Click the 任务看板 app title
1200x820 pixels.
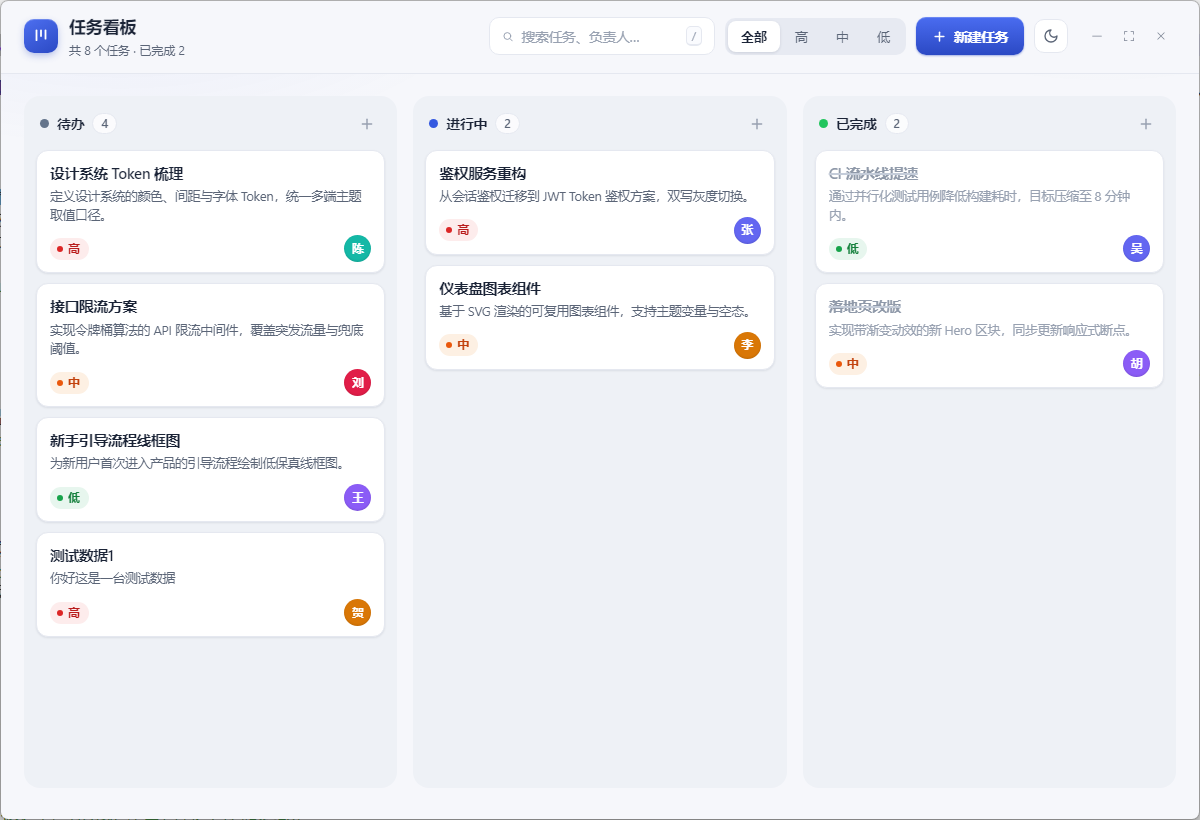click(x=103, y=27)
